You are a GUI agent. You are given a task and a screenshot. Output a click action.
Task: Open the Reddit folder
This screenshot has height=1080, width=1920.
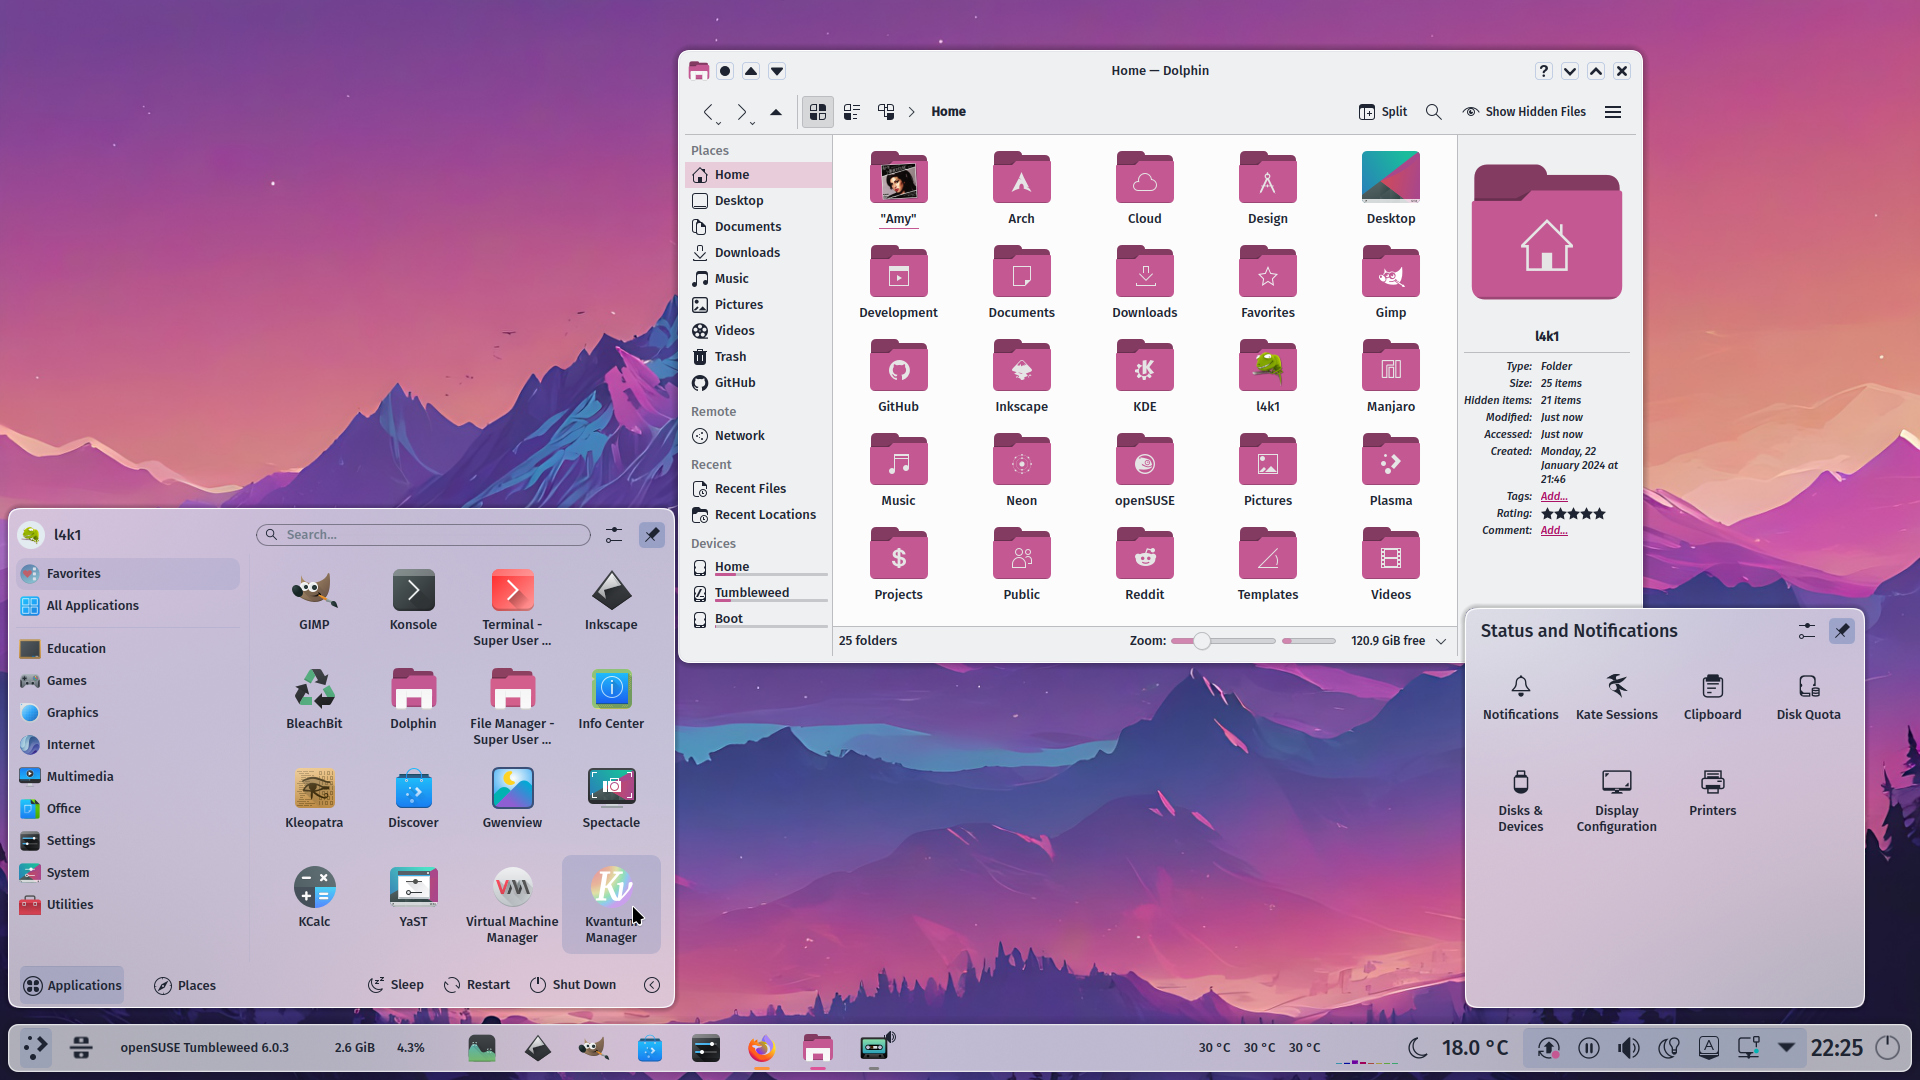pyautogui.click(x=1144, y=564)
